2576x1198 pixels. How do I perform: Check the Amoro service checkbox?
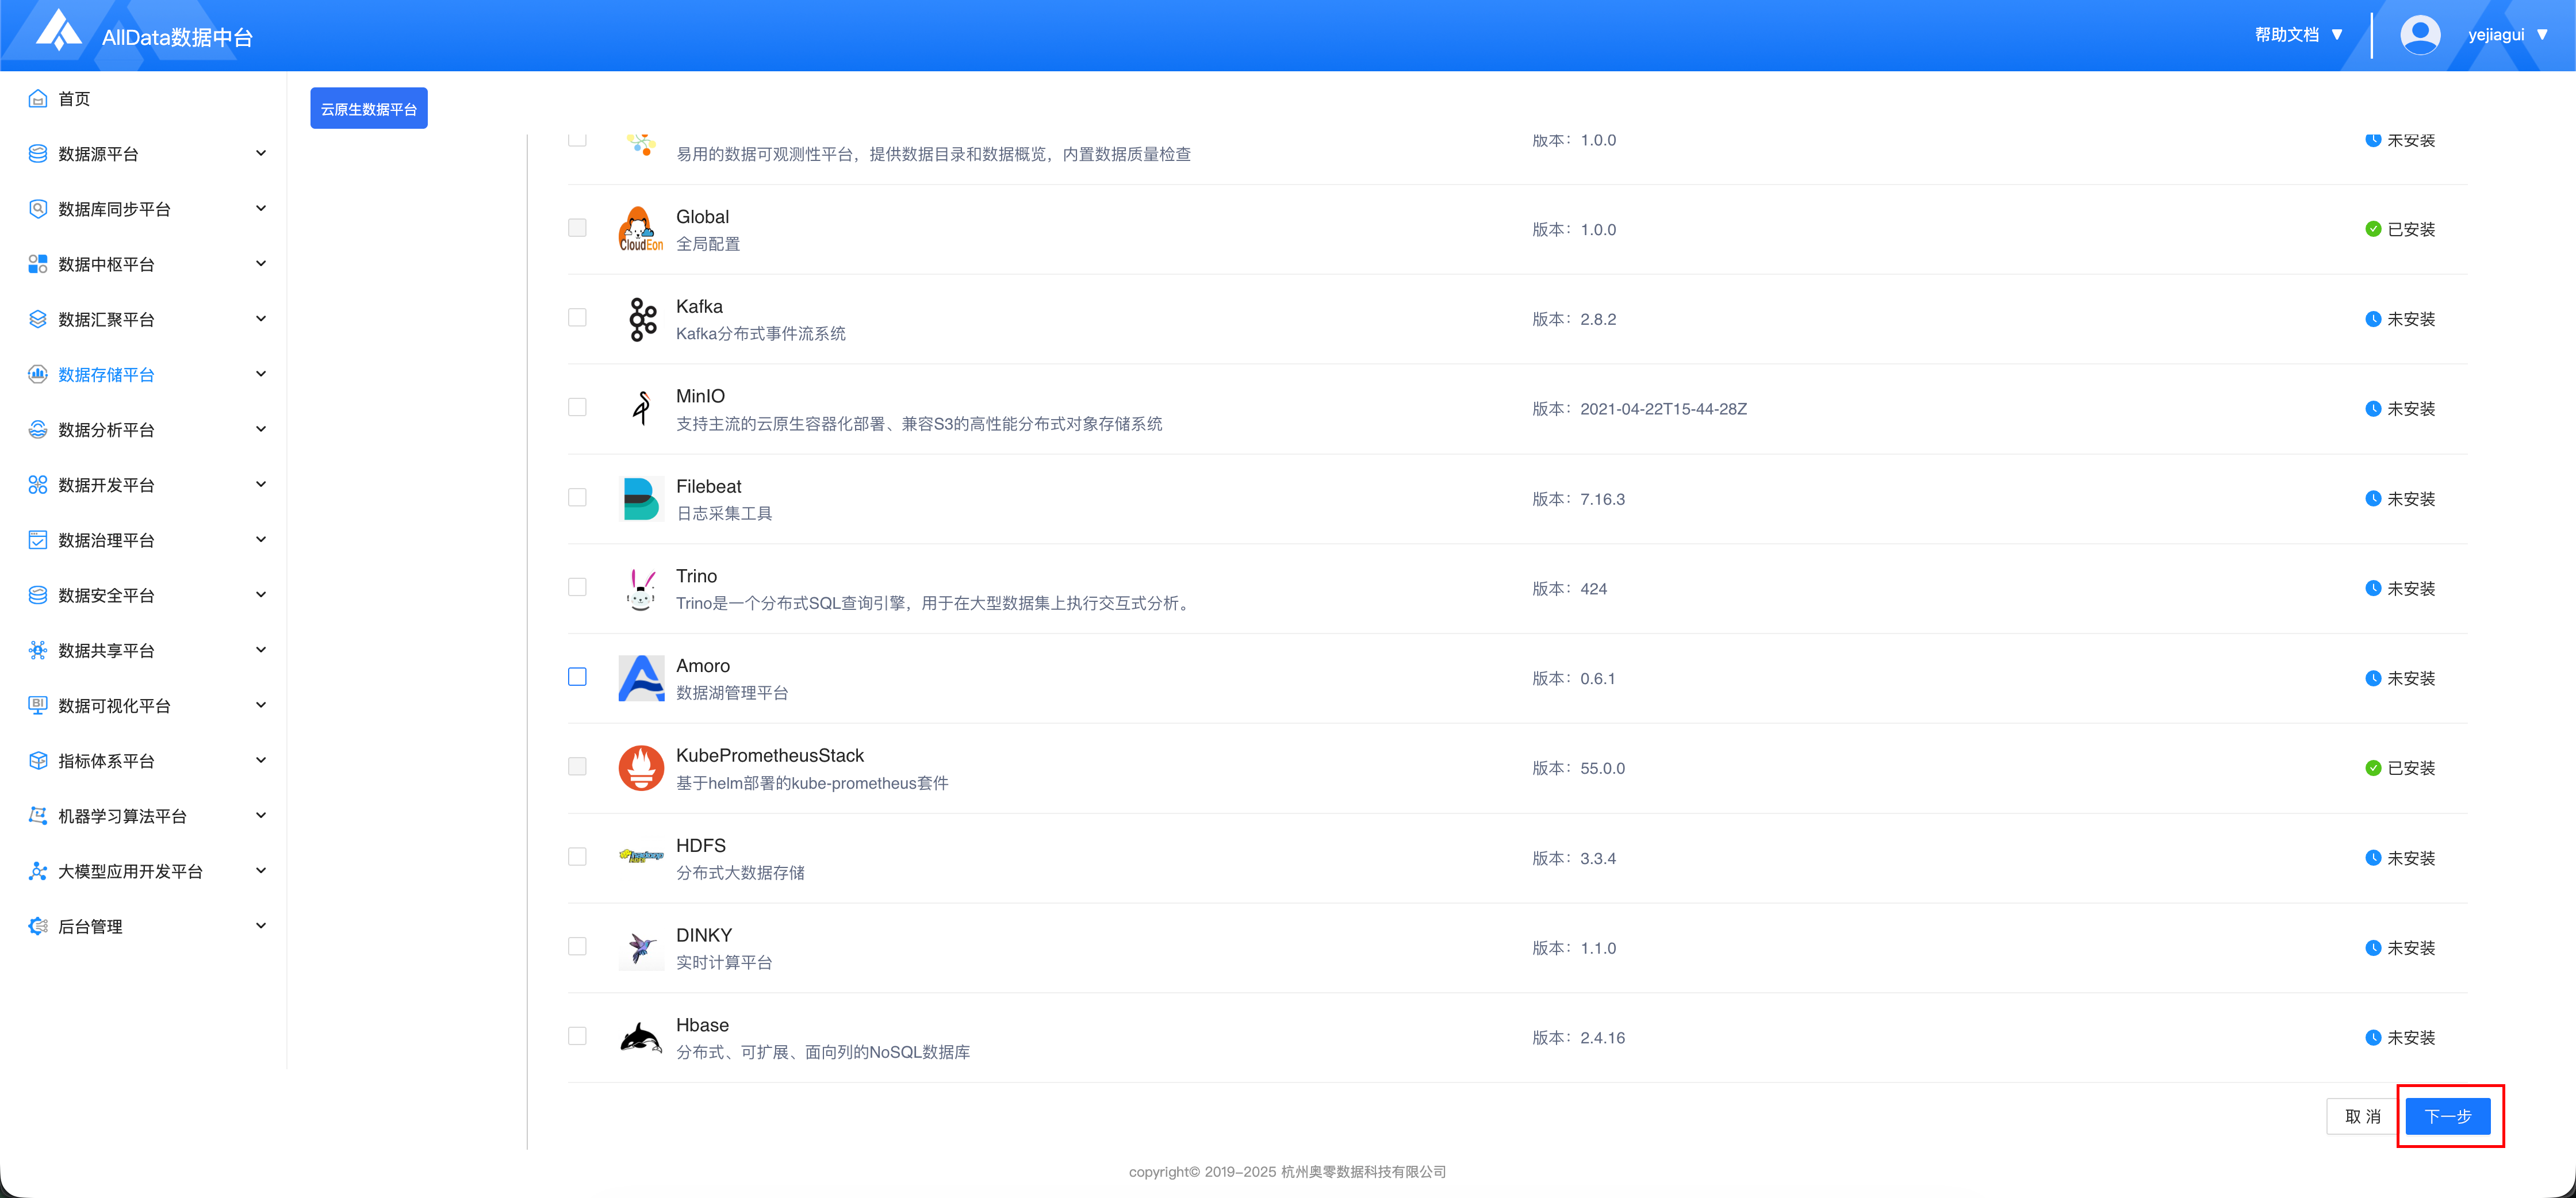(577, 677)
